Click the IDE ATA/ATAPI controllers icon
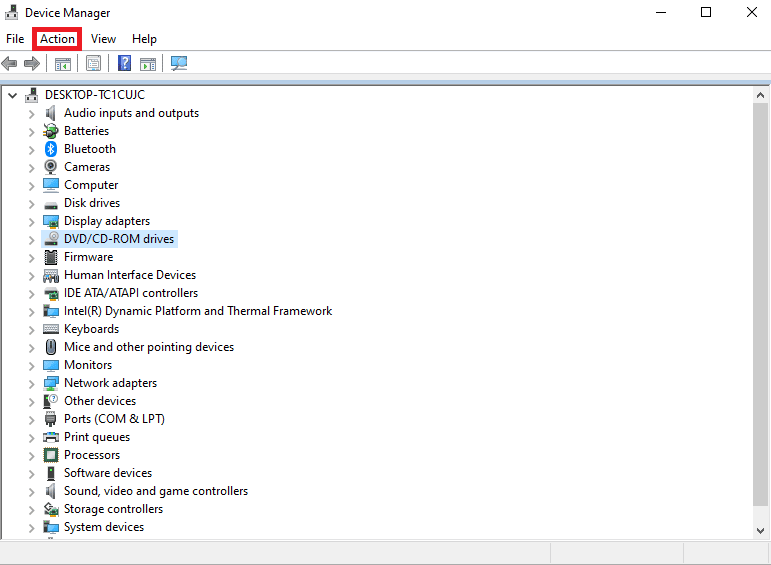Image resolution: width=771 pixels, height=565 pixels. (x=51, y=294)
